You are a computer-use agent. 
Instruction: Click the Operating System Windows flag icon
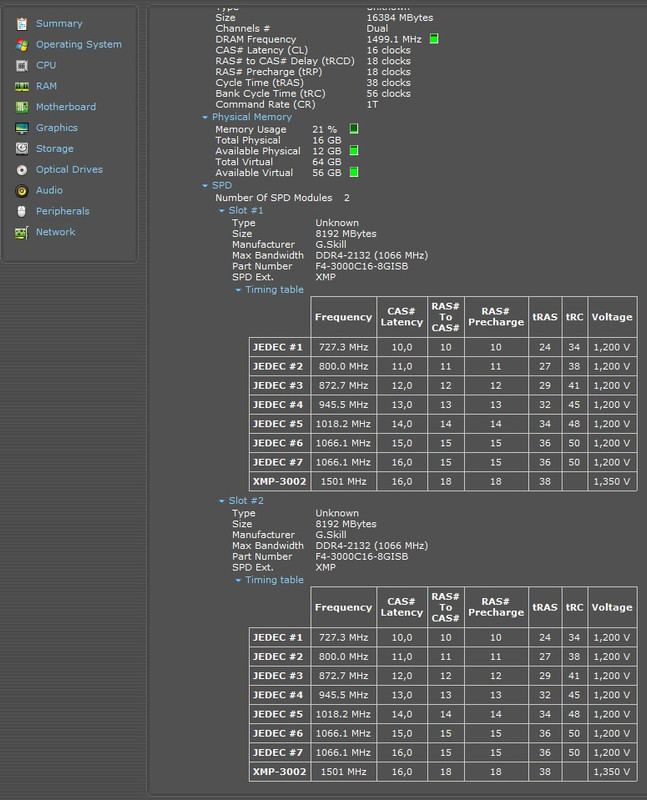coord(21,44)
